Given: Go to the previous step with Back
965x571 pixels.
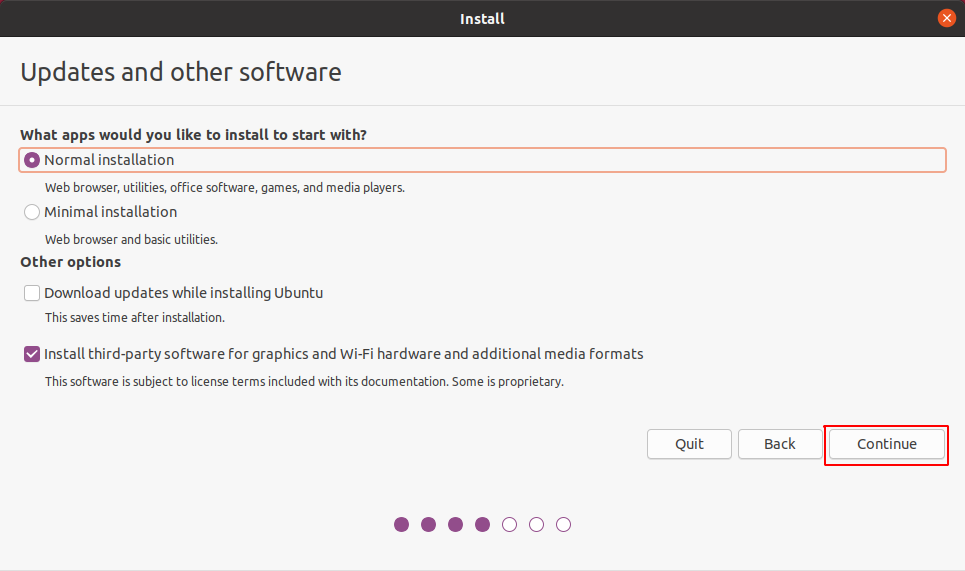Looking at the screenshot, I should (x=779, y=444).
